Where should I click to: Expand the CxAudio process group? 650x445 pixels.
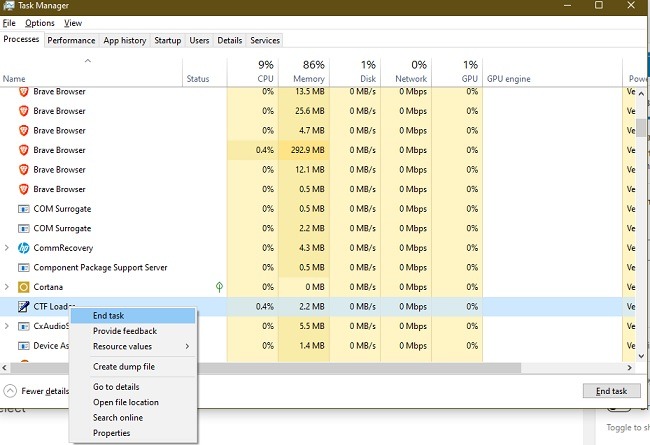click(x=7, y=326)
